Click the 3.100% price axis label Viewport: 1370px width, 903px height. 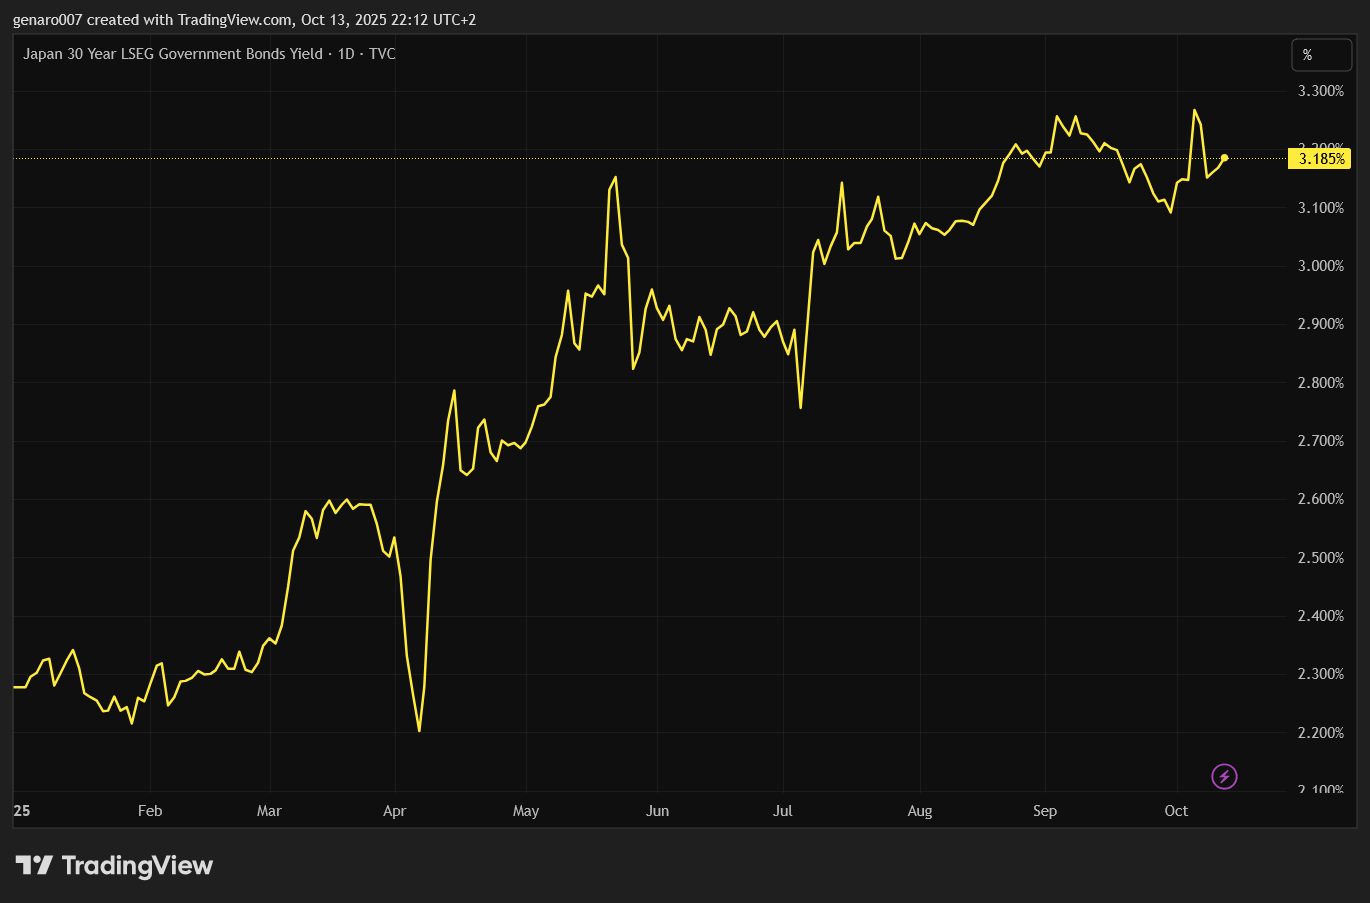(1320, 208)
